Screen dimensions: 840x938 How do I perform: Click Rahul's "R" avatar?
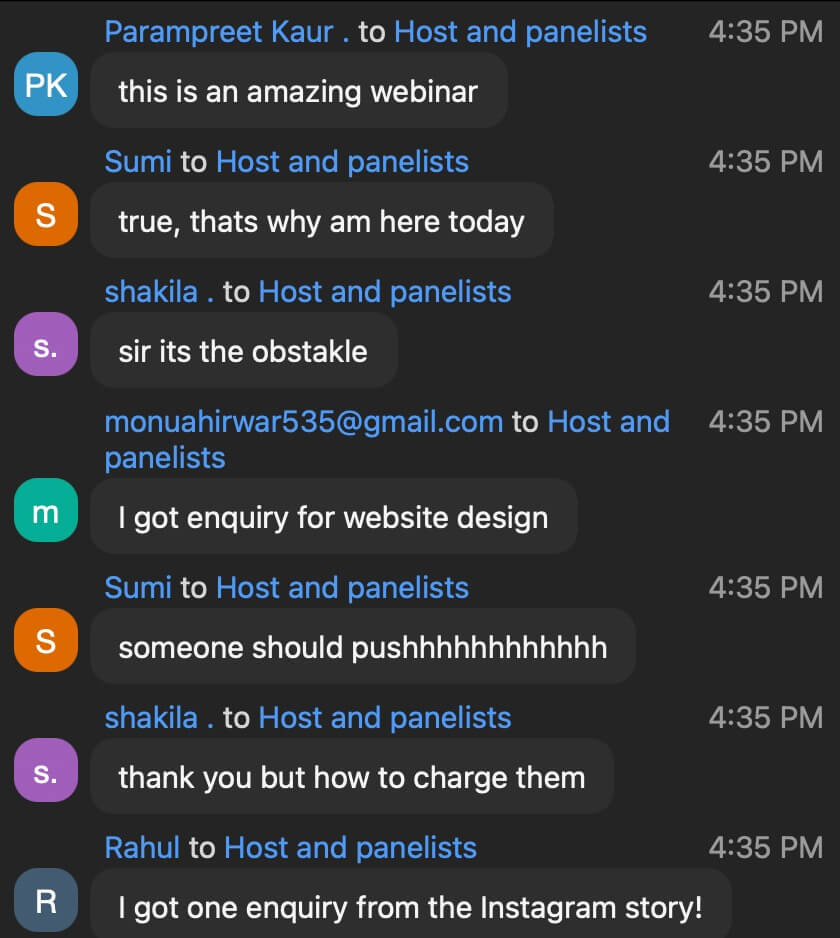tap(46, 901)
